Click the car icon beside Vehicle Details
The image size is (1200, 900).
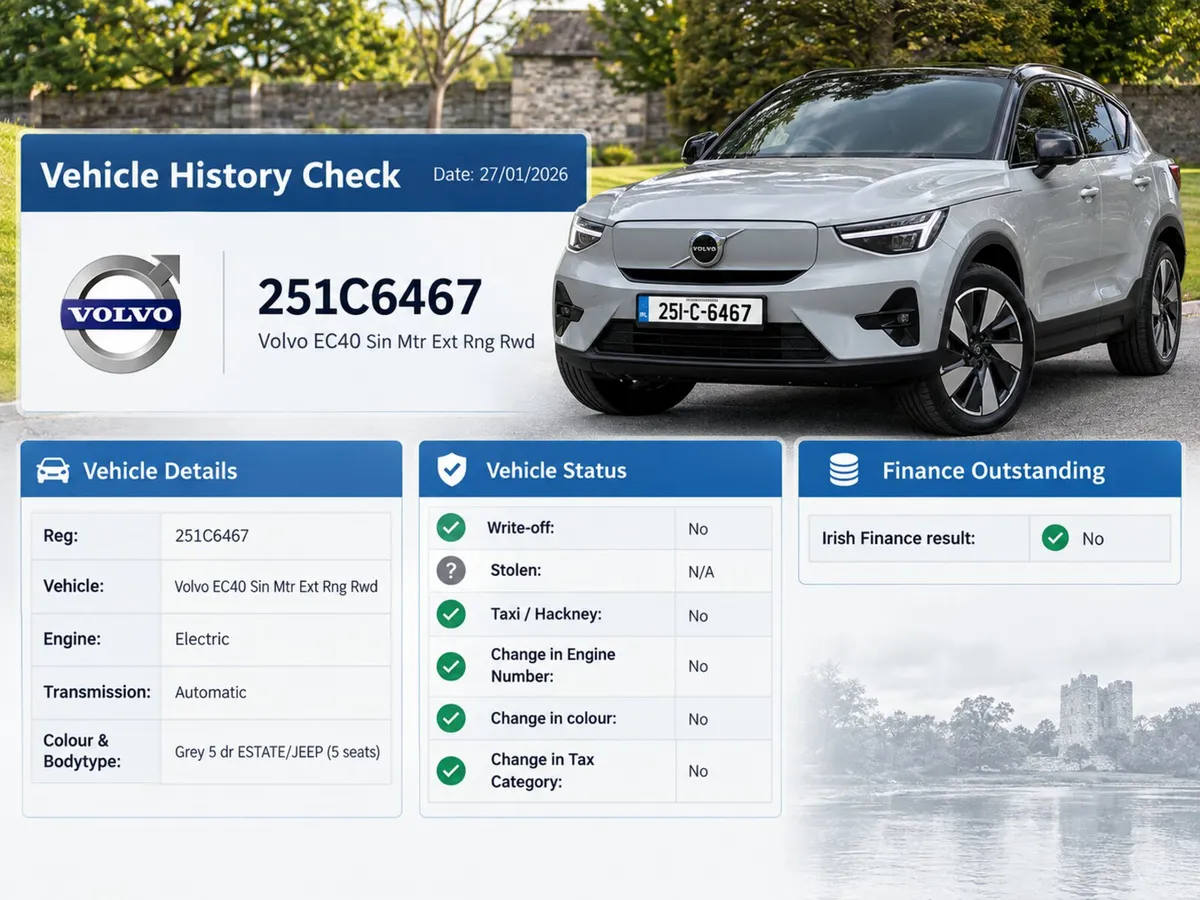tap(53, 471)
